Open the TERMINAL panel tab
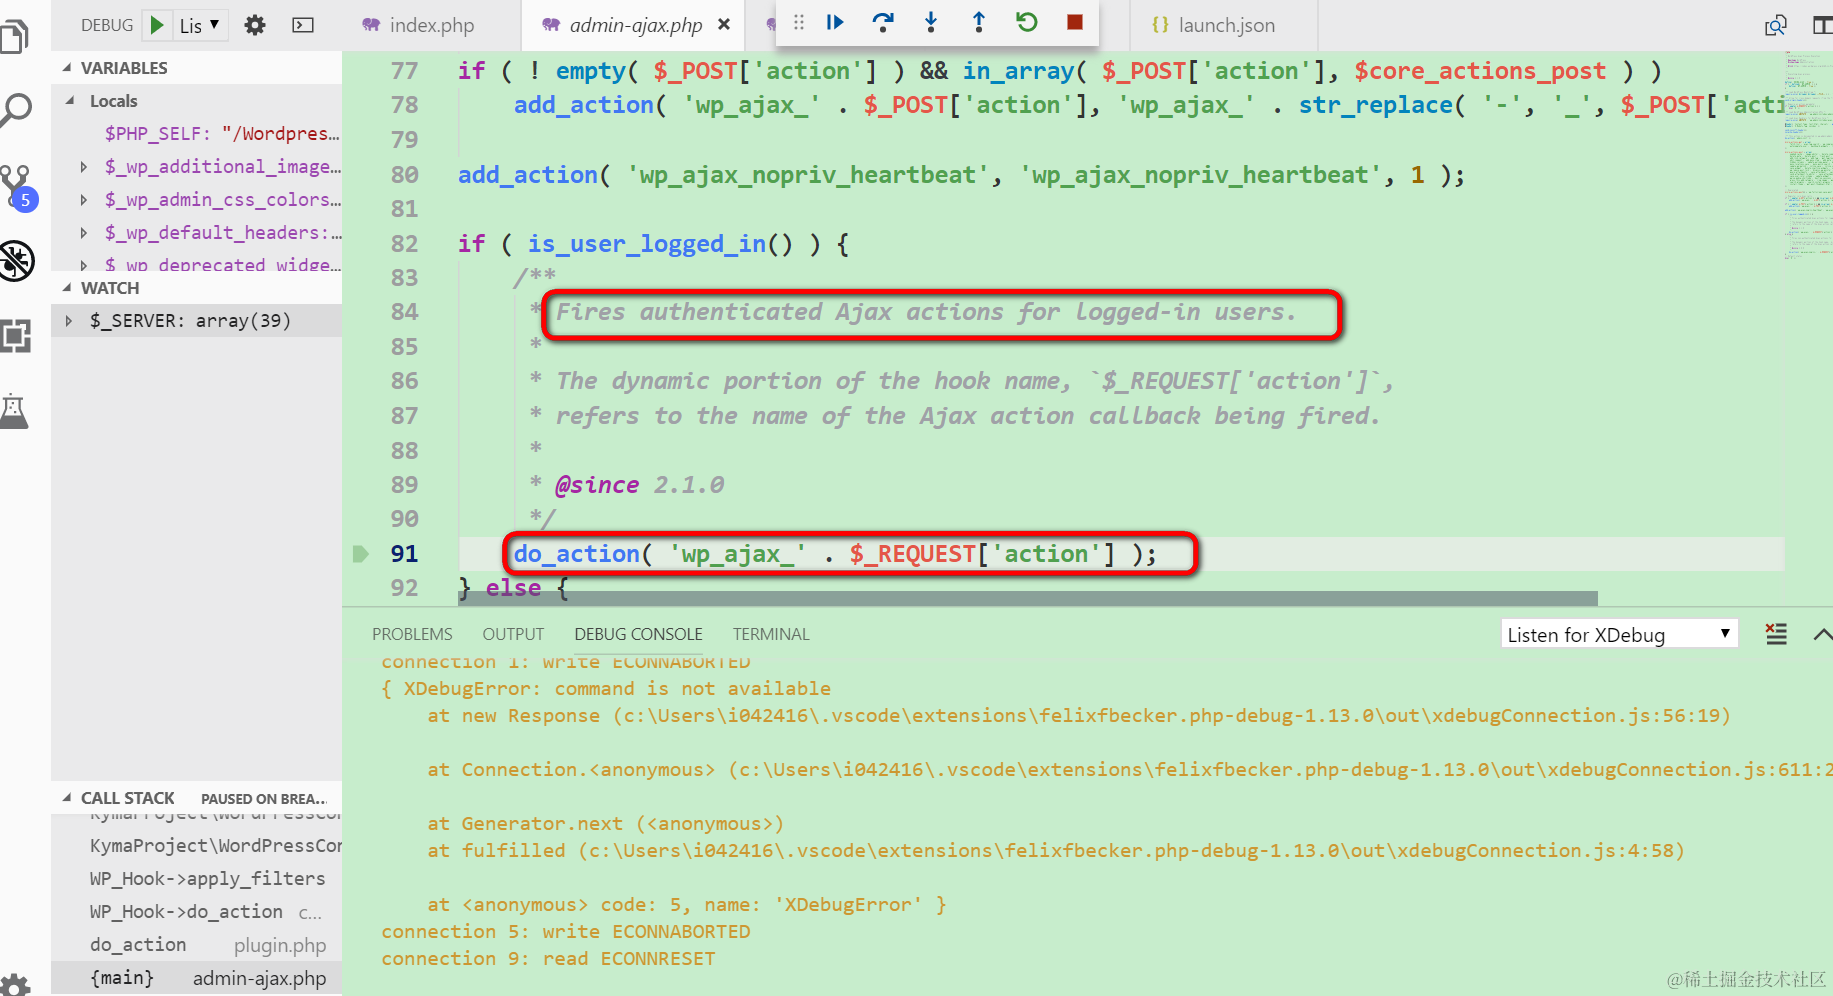The image size is (1833, 996). [771, 634]
